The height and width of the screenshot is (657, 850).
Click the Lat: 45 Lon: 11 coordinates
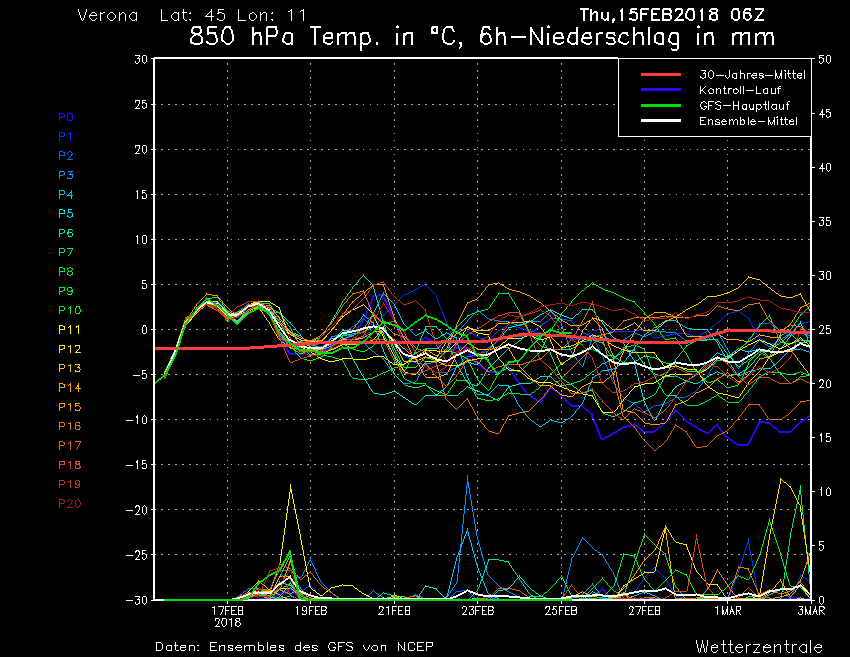click(x=233, y=15)
